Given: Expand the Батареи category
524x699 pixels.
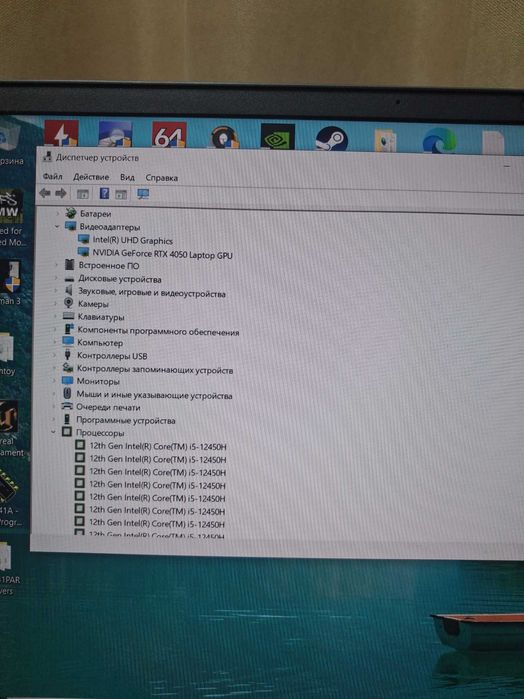Looking at the screenshot, I should [57, 214].
